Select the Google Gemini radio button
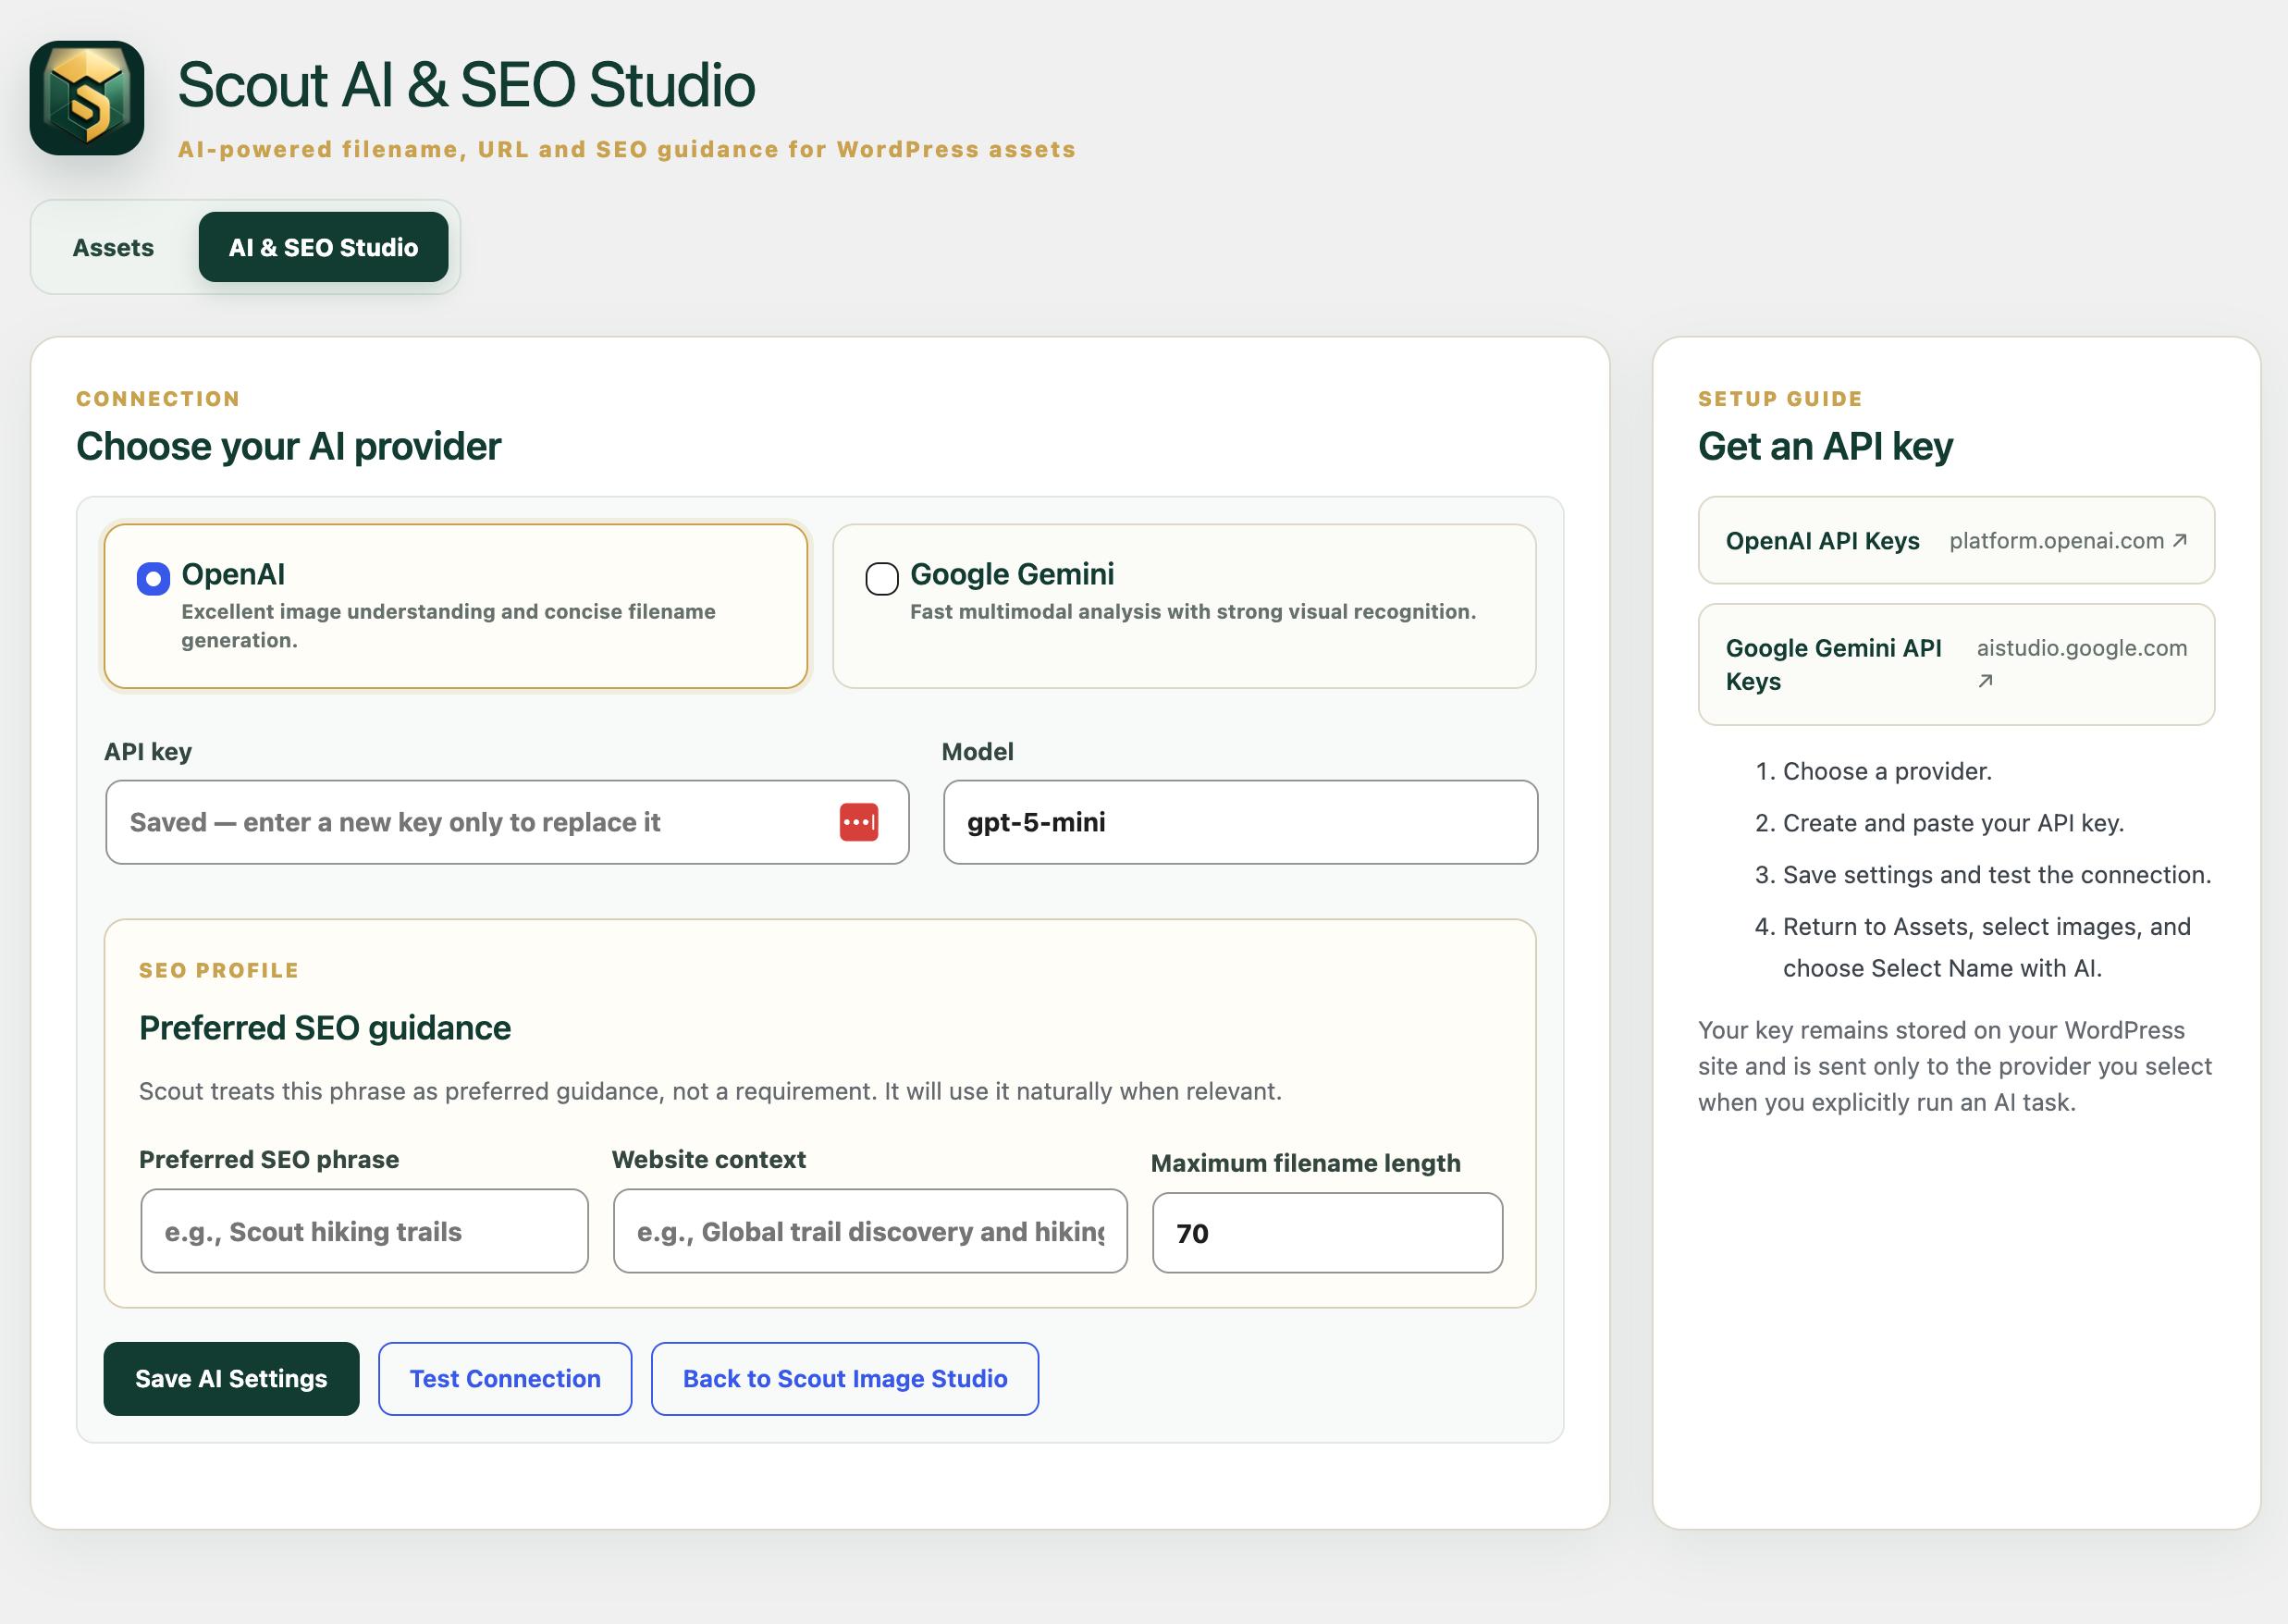Screen dimensions: 2288x1624 click(882, 578)
